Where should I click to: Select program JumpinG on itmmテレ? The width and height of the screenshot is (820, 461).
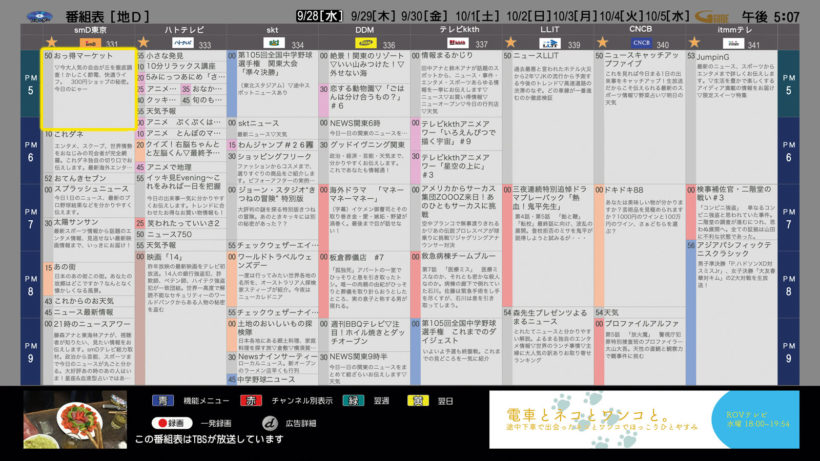click(x=732, y=117)
